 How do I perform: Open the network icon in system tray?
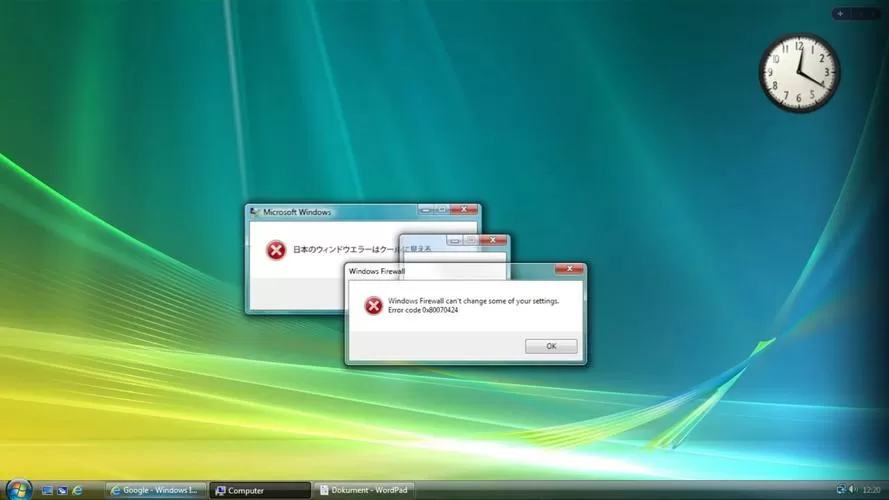(841, 489)
